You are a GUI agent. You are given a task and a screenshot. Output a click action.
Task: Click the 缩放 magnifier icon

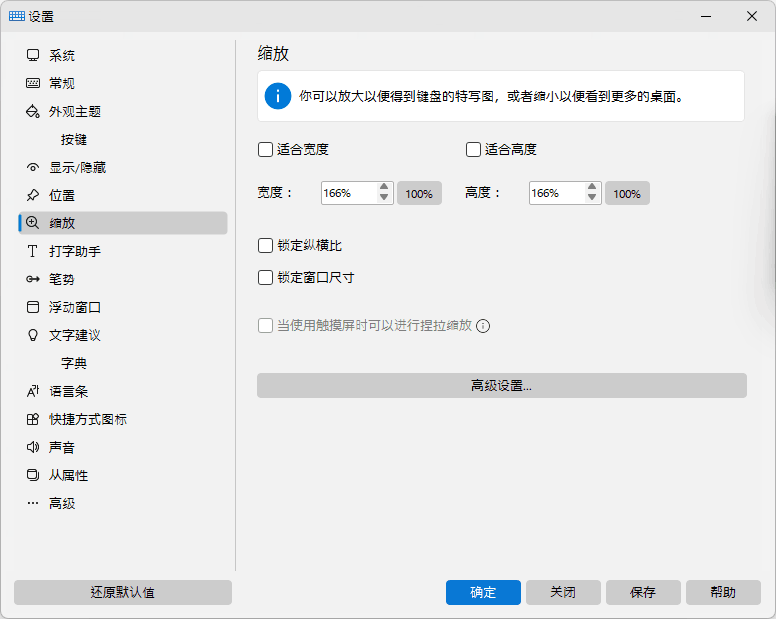(33, 223)
